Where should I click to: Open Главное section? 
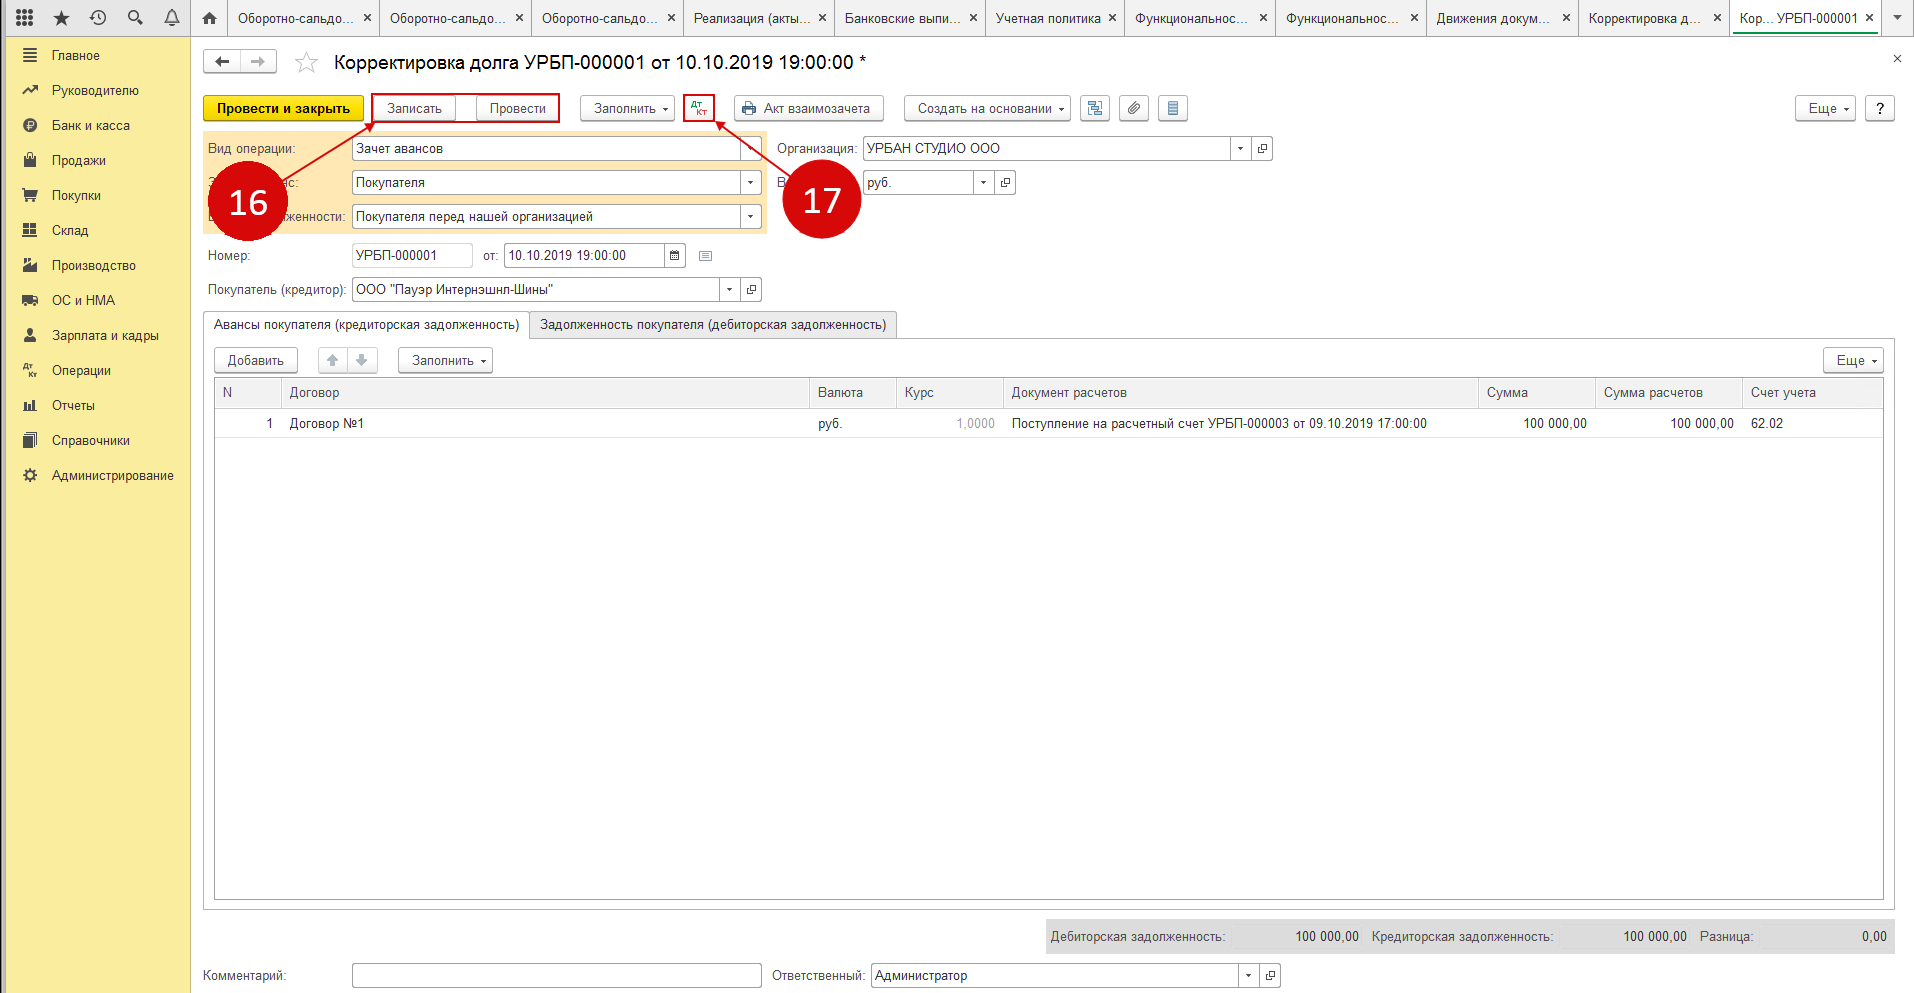click(x=76, y=56)
